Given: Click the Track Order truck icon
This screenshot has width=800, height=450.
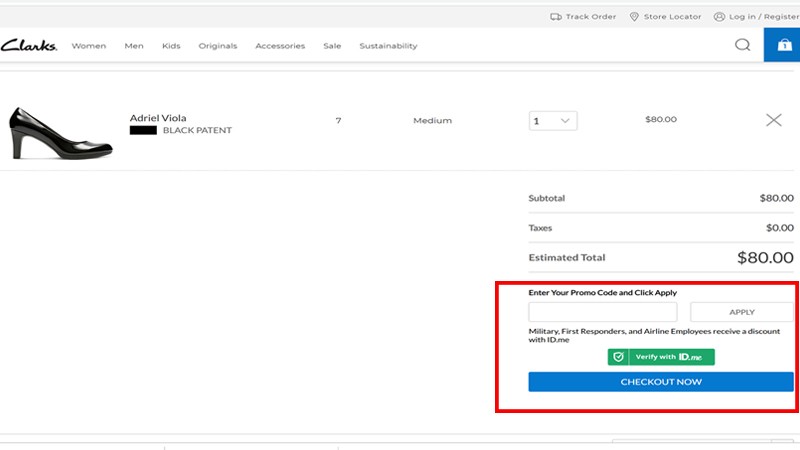Looking at the screenshot, I should click(556, 17).
